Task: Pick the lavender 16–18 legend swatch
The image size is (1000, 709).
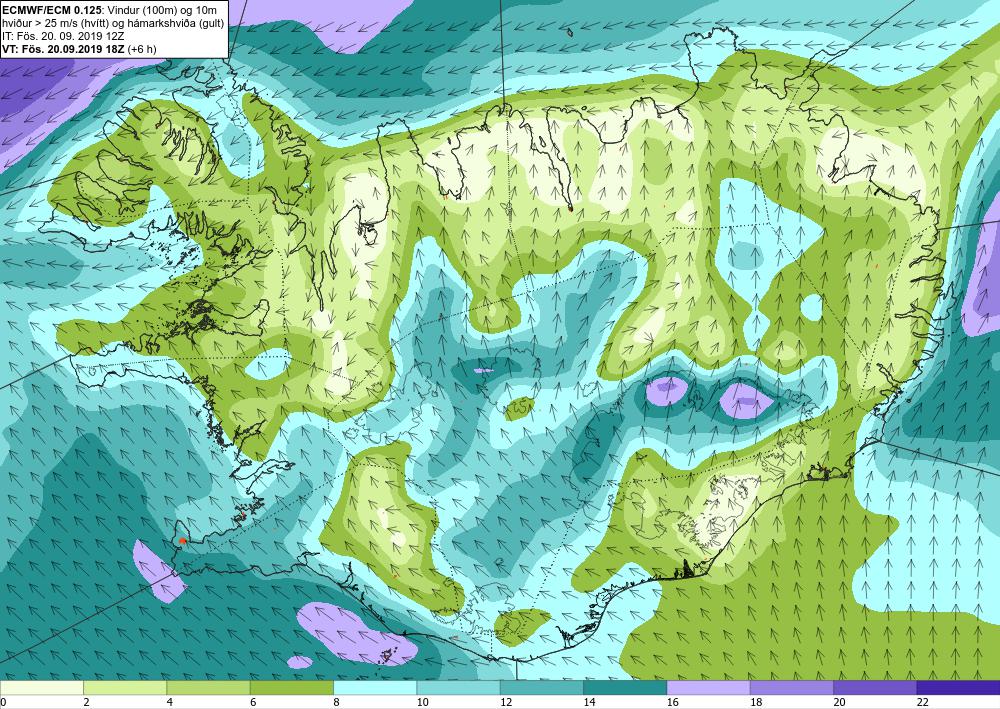Action: pos(709,687)
